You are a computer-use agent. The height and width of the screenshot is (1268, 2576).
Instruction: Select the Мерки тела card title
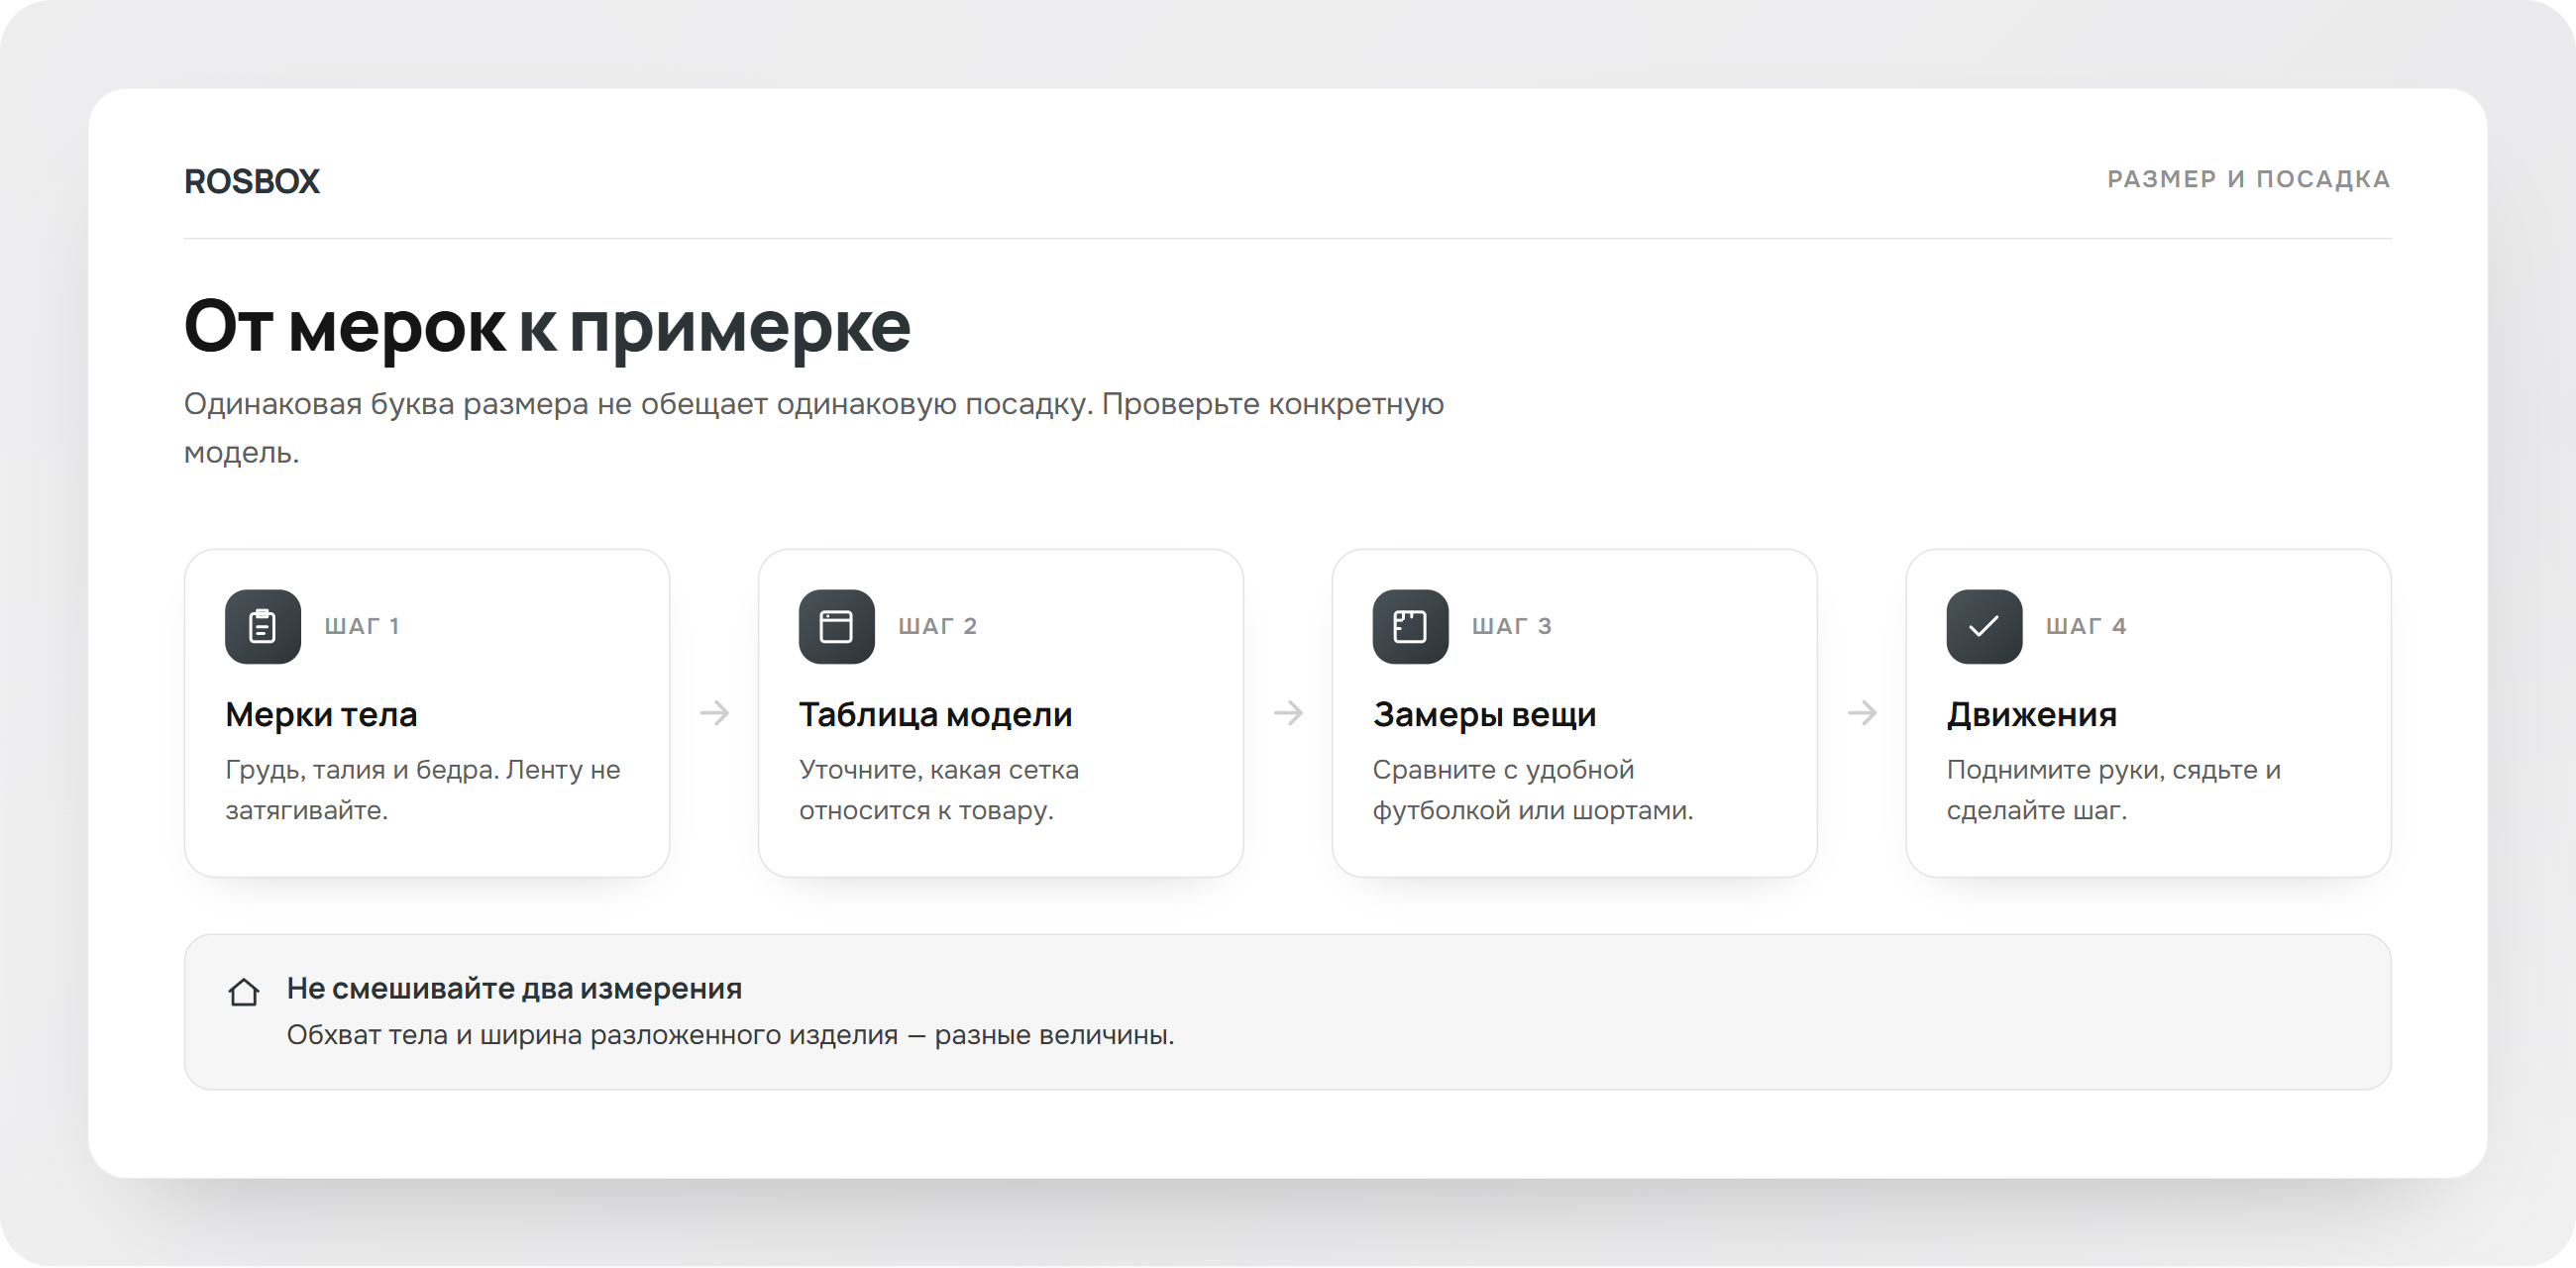(321, 715)
